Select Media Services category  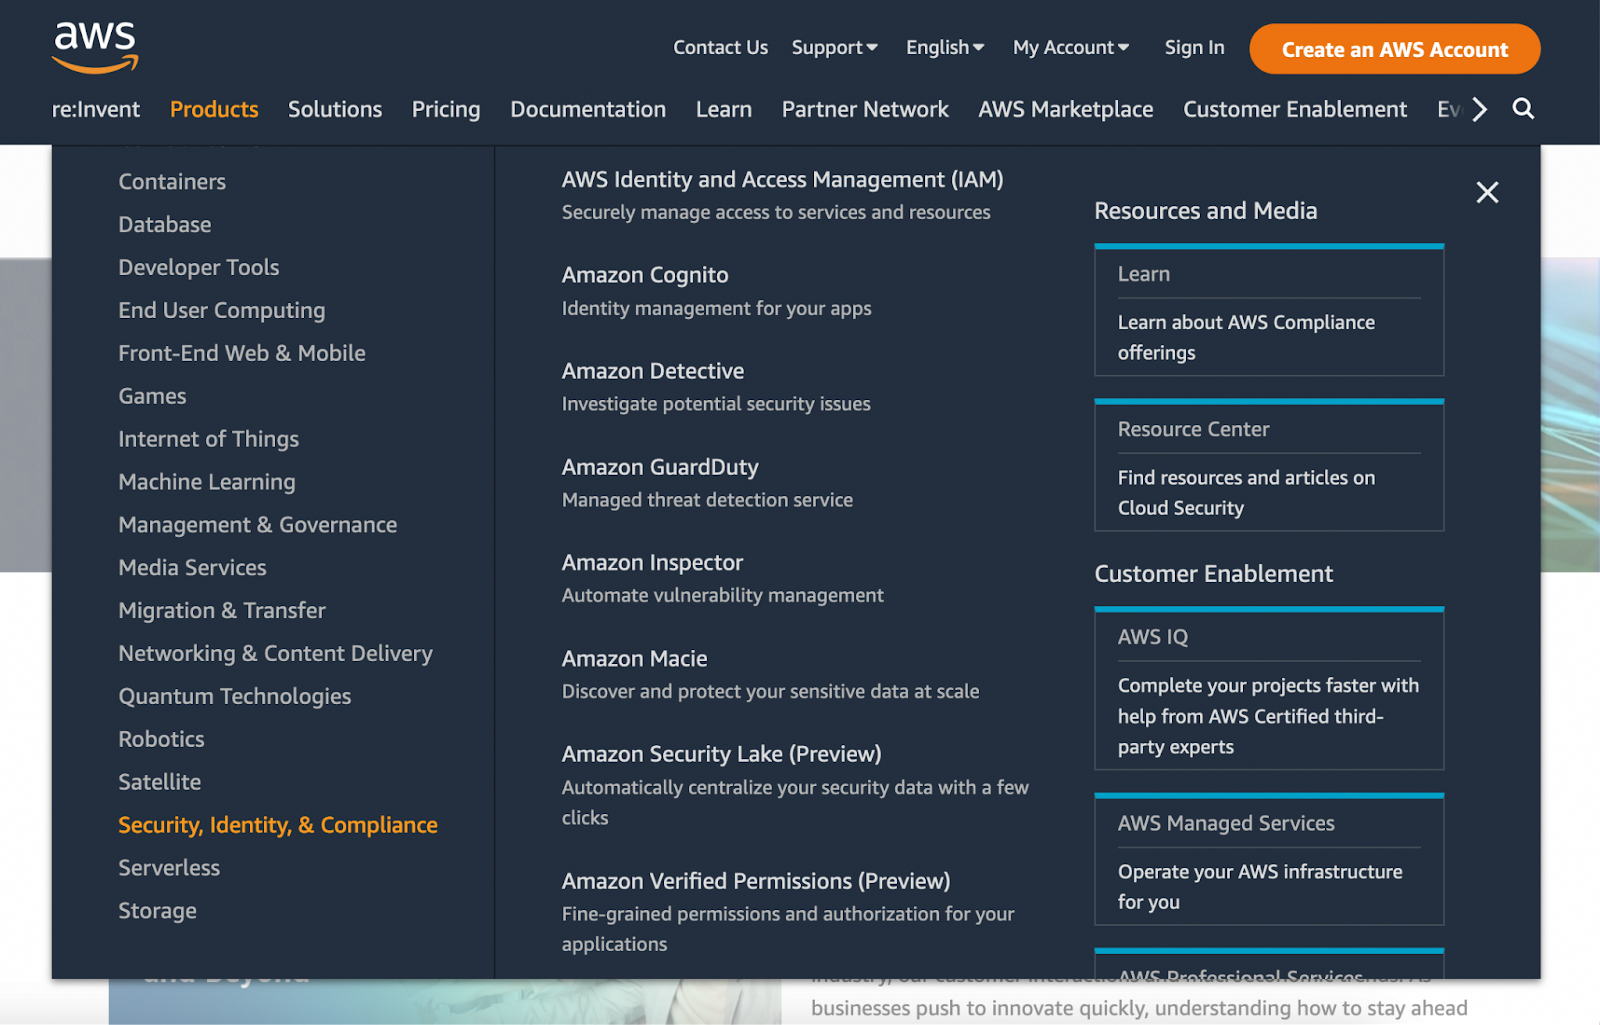(193, 568)
